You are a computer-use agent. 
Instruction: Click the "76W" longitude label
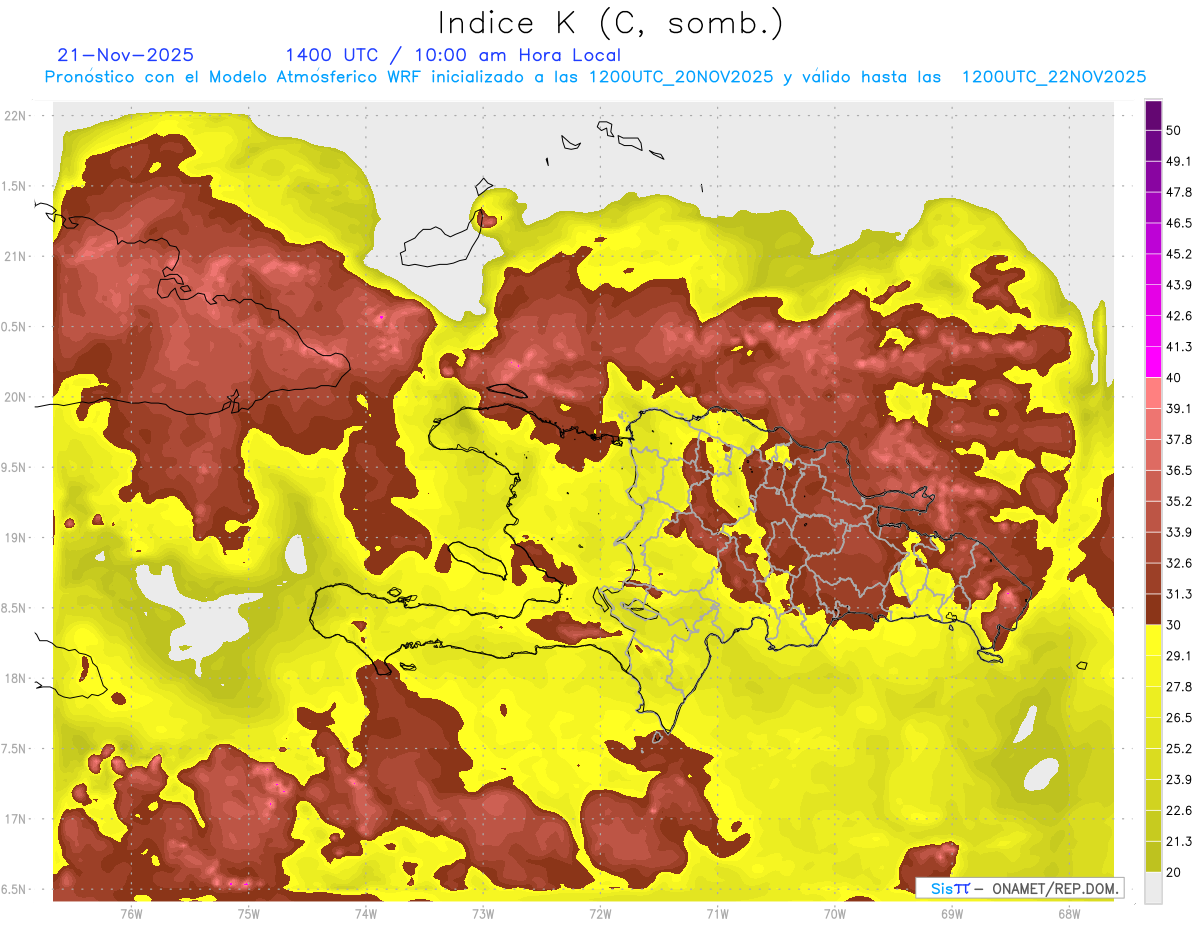pos(131,914)
